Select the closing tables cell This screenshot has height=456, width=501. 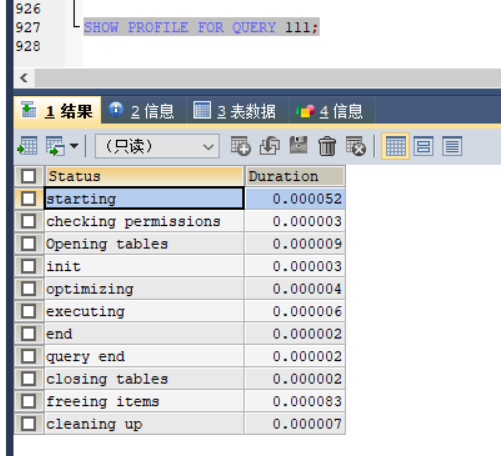144,379
